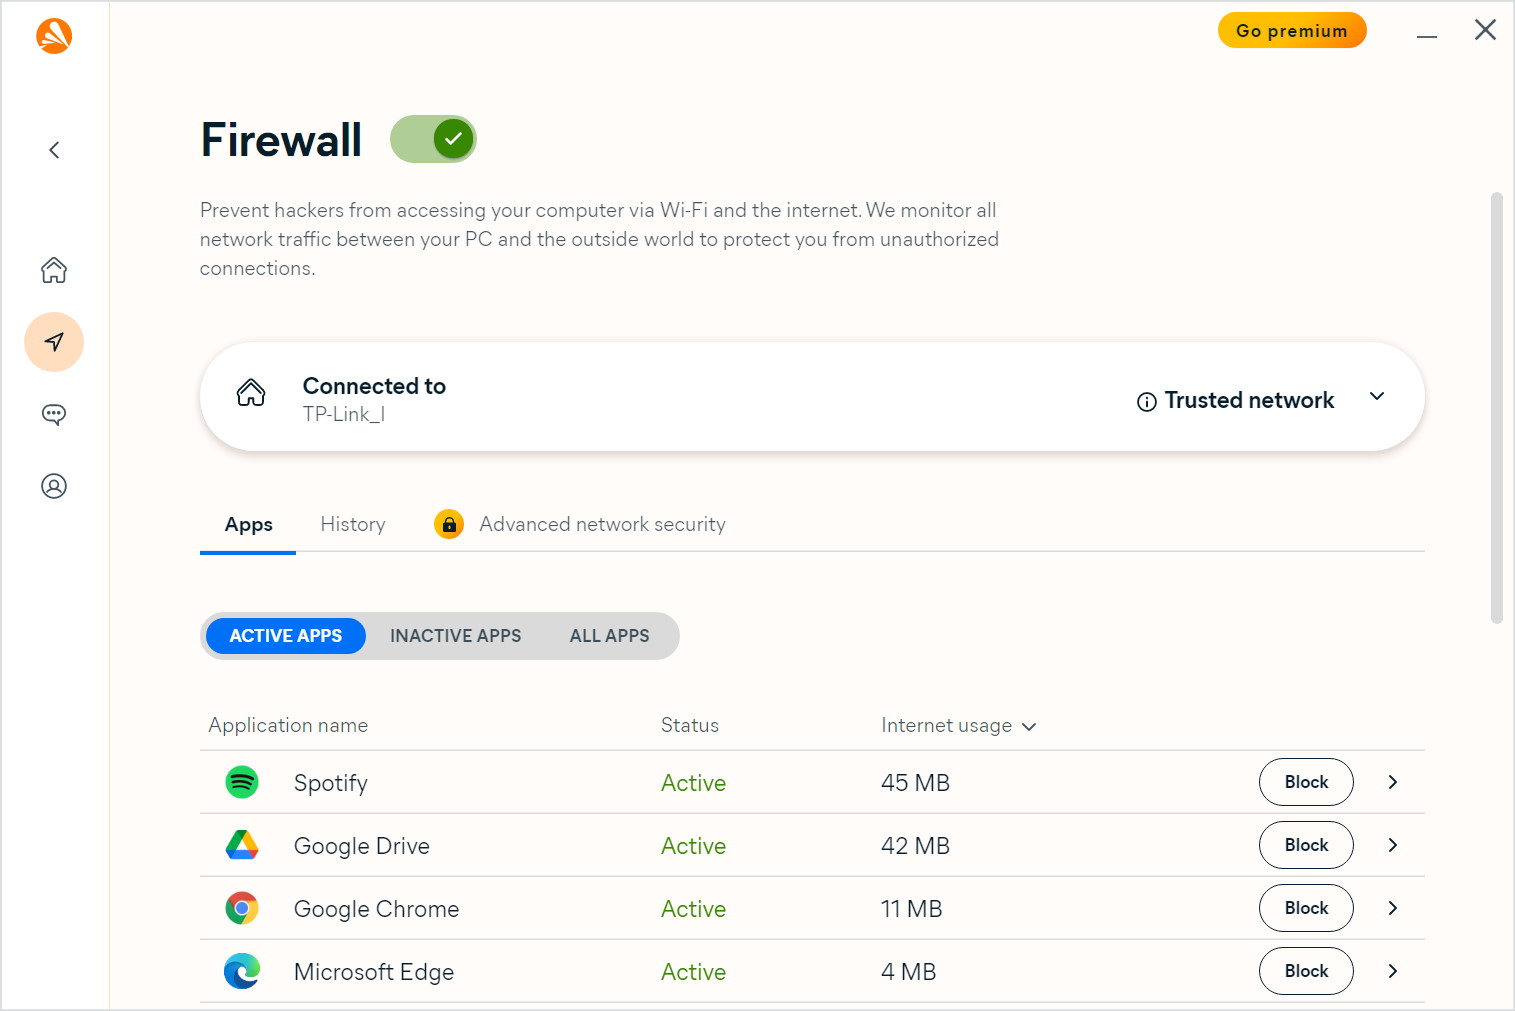This screenshot has height=1011, width=1515.
Task: Click the Trusted network info icon
Action: click(x=1146, y=402)
